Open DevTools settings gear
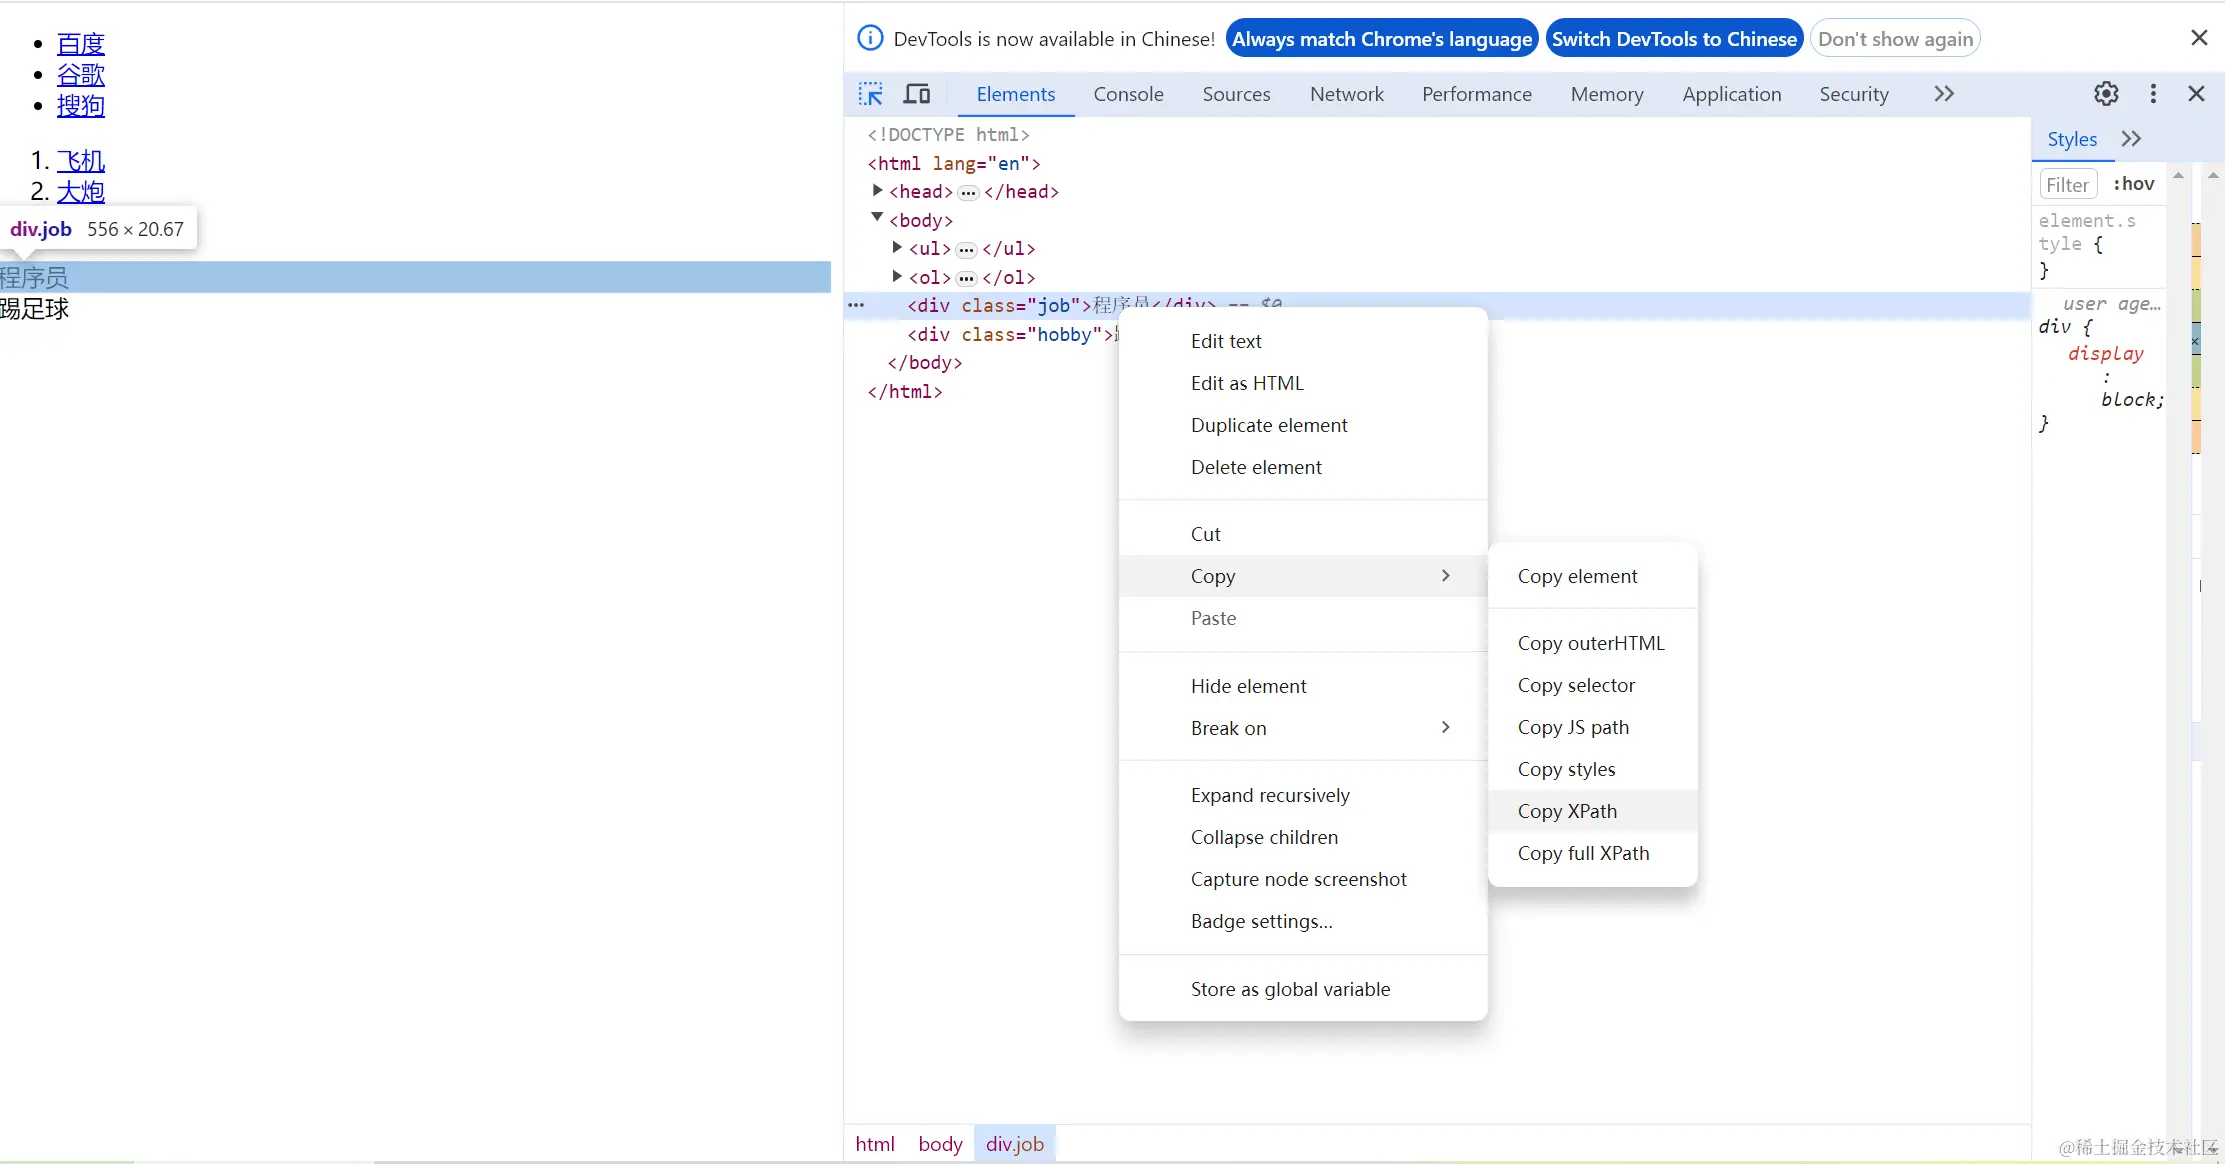Screen dimensions: 2225x1164 tap(2106, 94)
